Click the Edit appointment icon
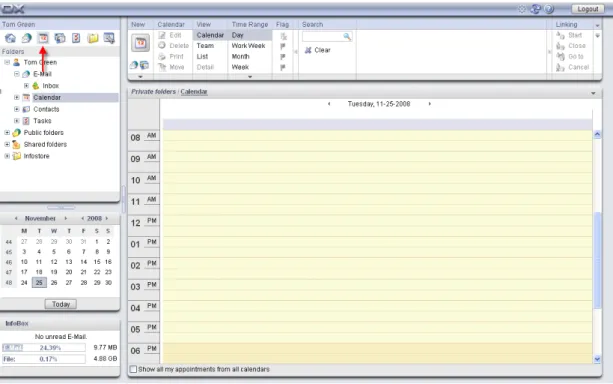The width and height of the screenshot is (613, 384). (162, 35)
